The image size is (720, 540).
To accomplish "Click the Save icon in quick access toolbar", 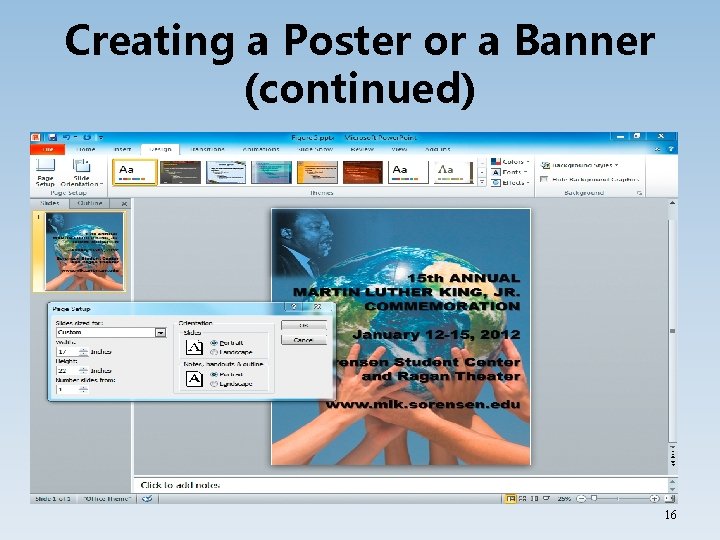I will 52,137.
